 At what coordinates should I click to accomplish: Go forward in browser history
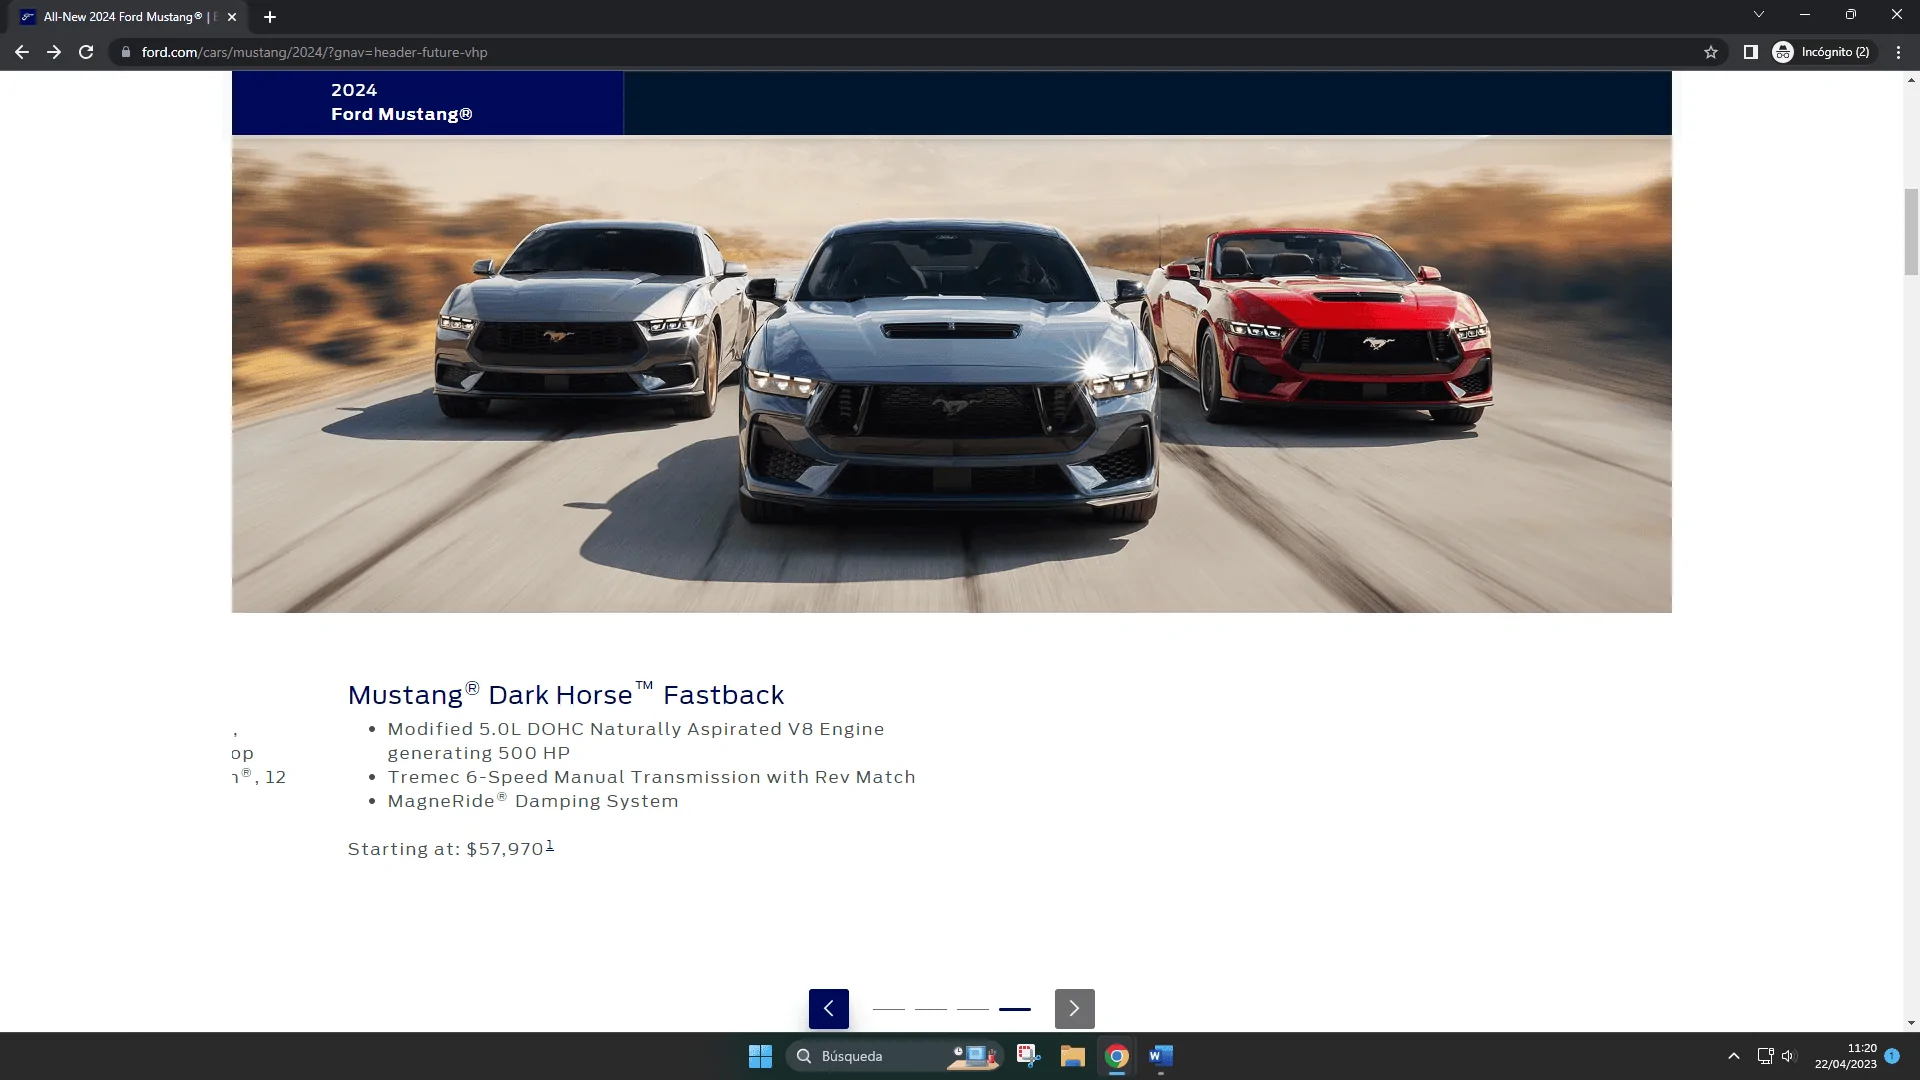[54, 52]
